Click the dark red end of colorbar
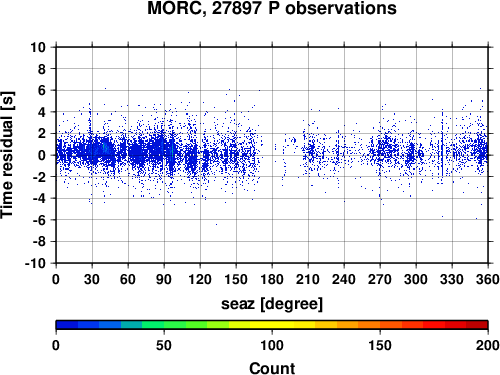The image size is (500, 375). pyautogui.click(x=477, y=325)
